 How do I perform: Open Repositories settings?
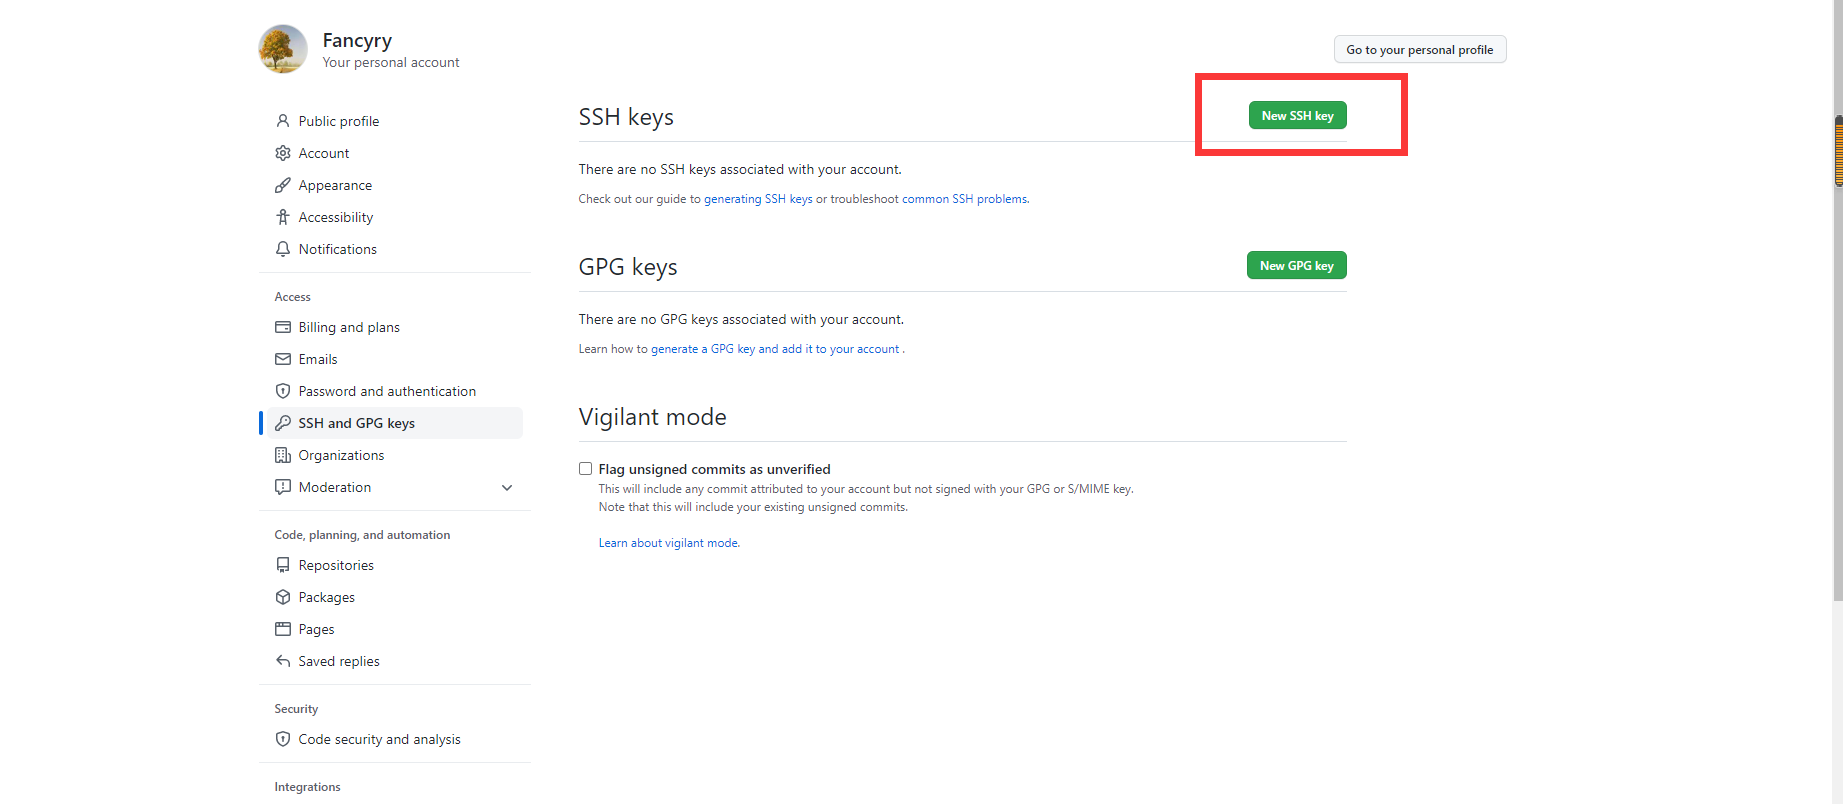coord(395,565)
